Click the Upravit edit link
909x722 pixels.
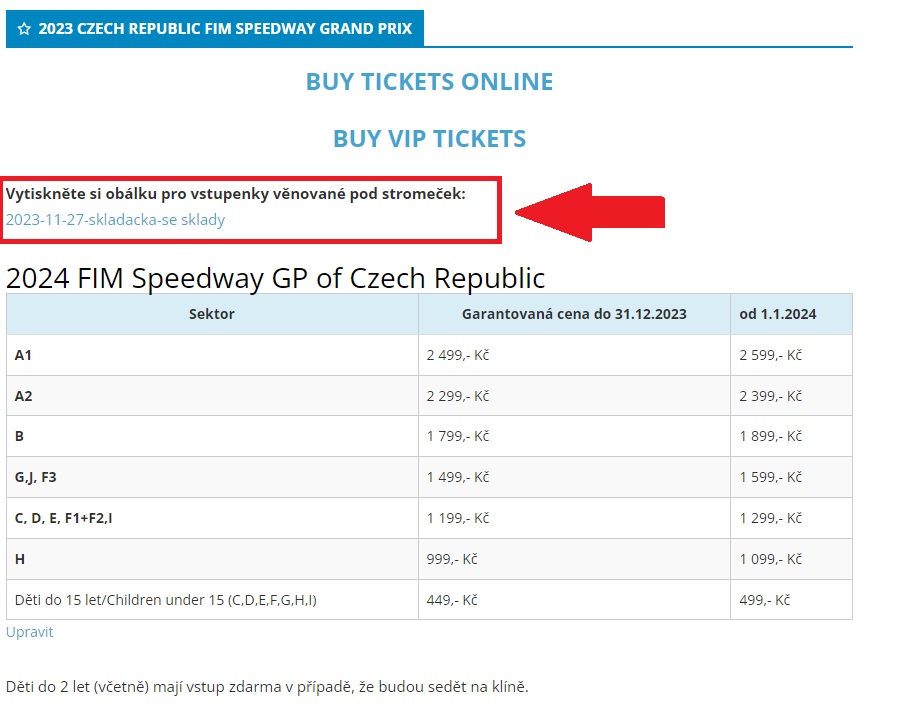pyautogui.click(x=29, y=632)
